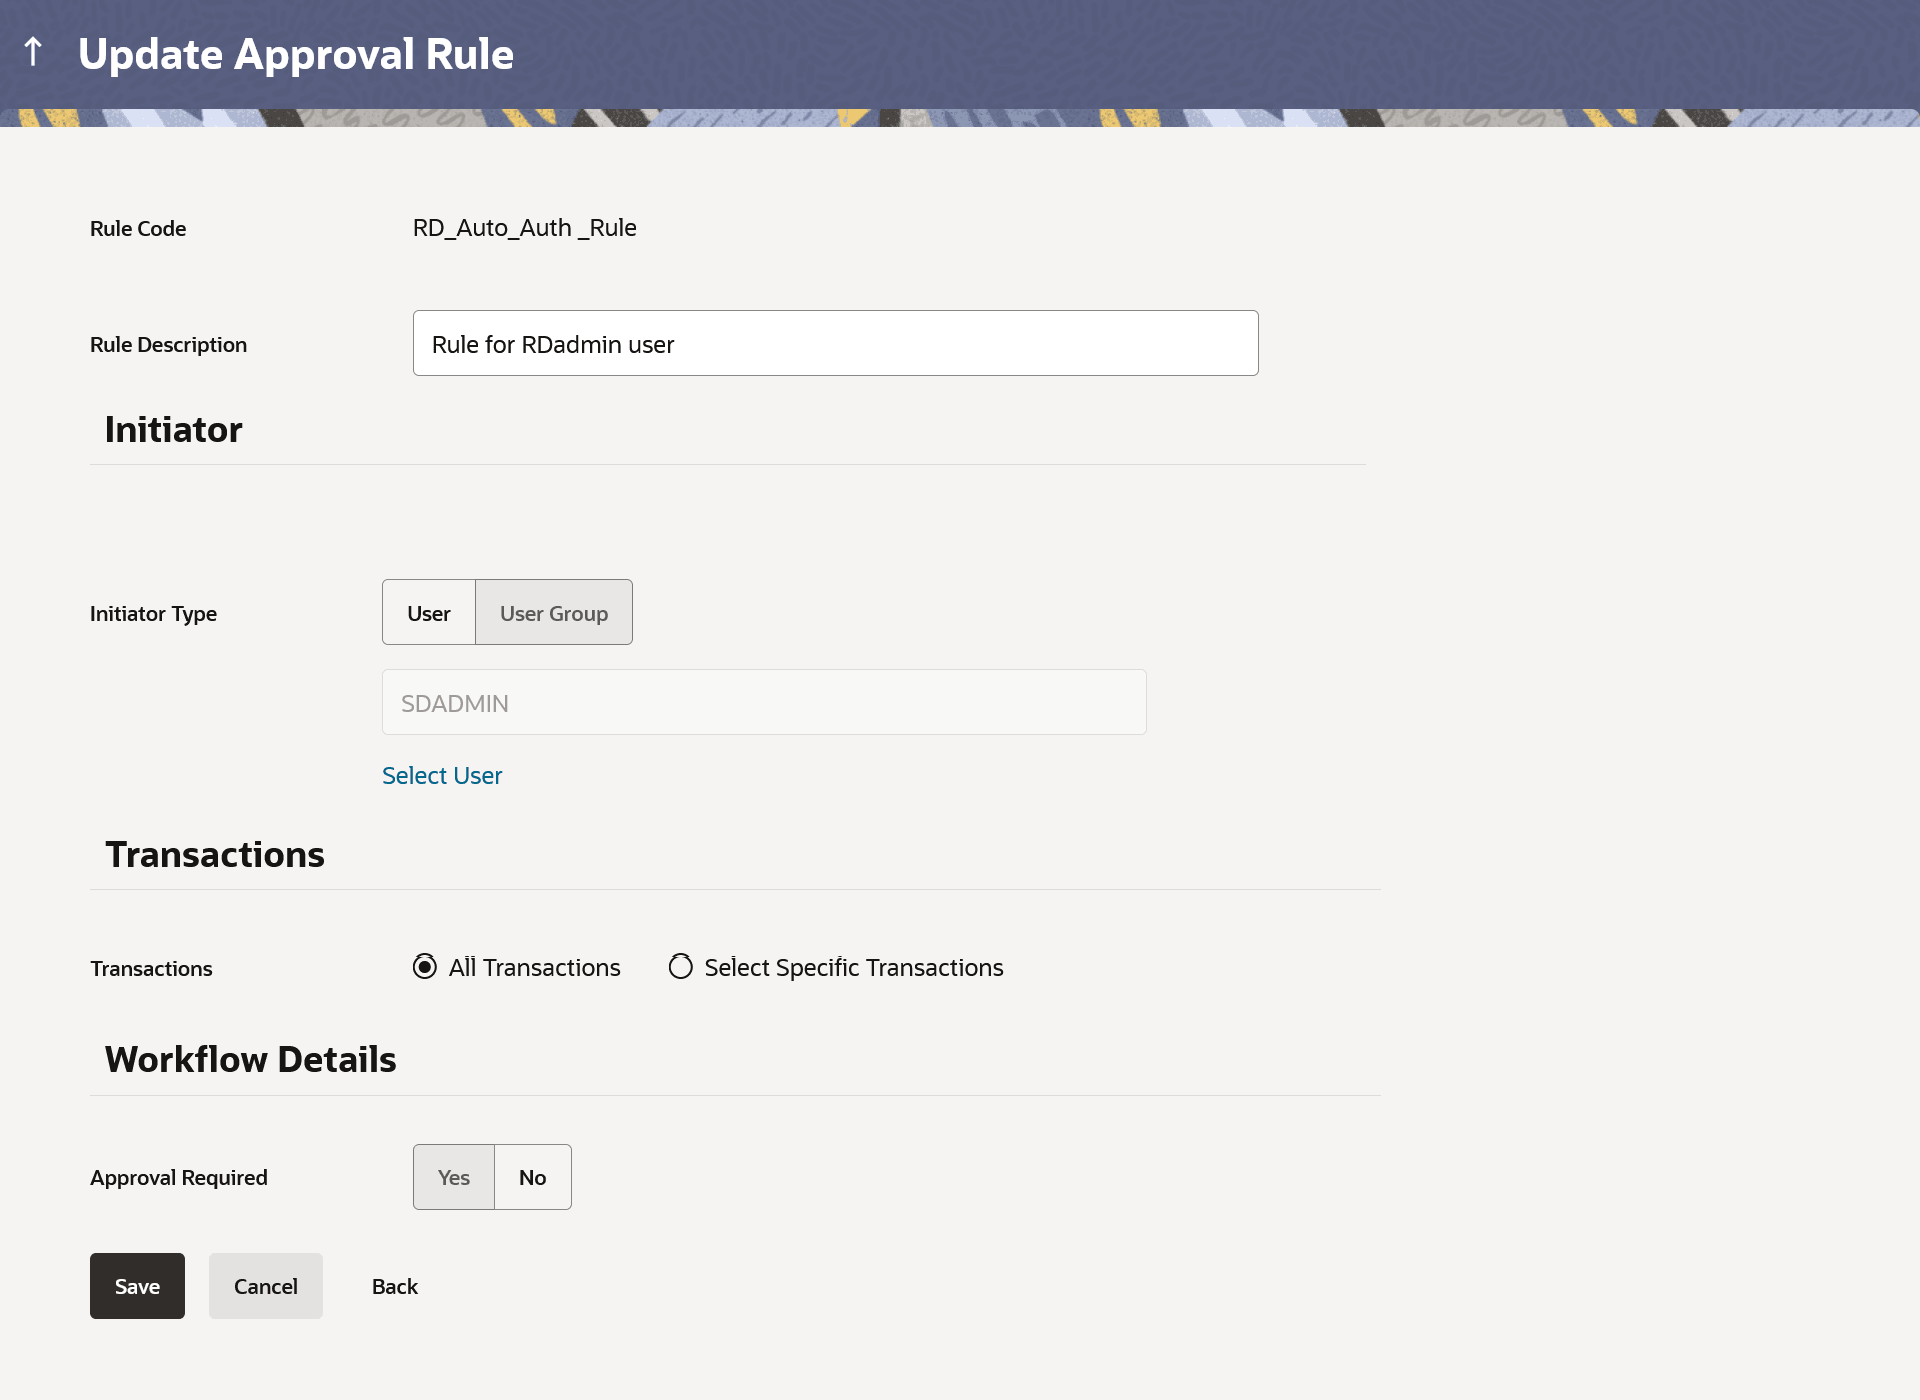Choose the All Transactions radio button

click(425, 967)
